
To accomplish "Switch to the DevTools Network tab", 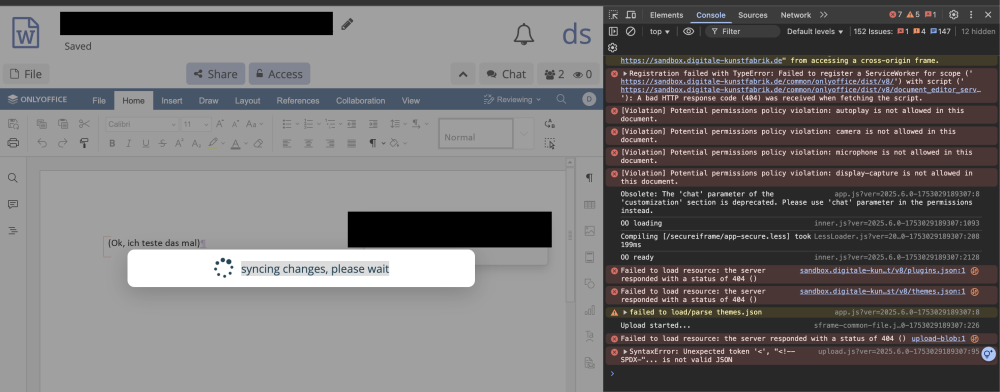I will [x=796, y=15].
